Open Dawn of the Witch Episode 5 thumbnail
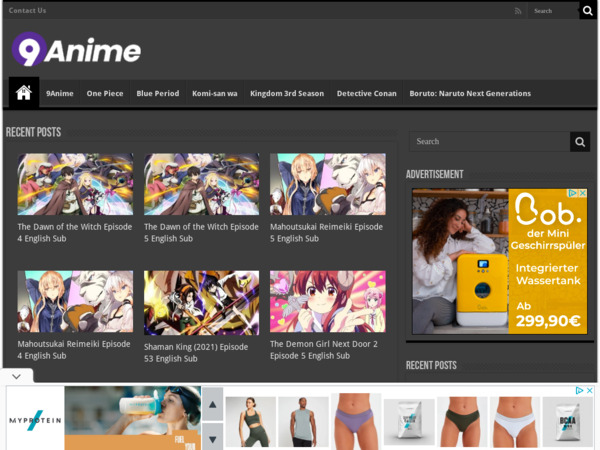This screenshot has height=450, width=600. (x=202, y=184)
